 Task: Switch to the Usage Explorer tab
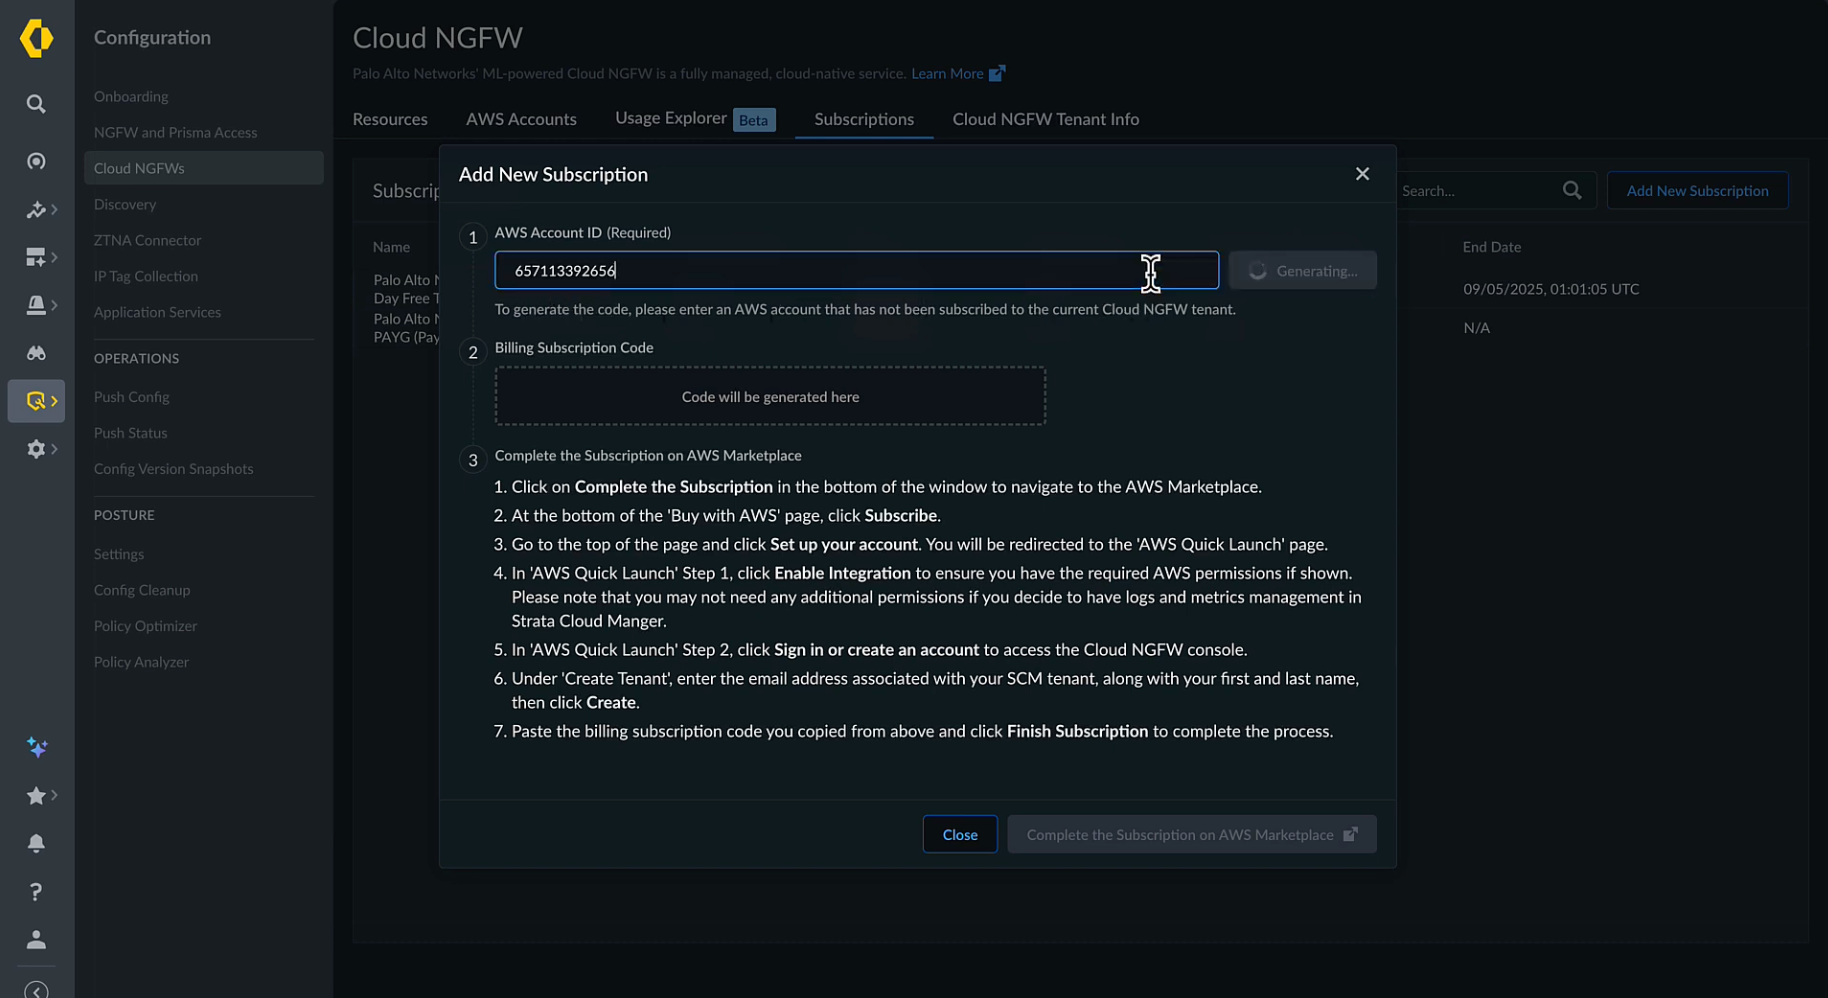(x=695, y=119)
